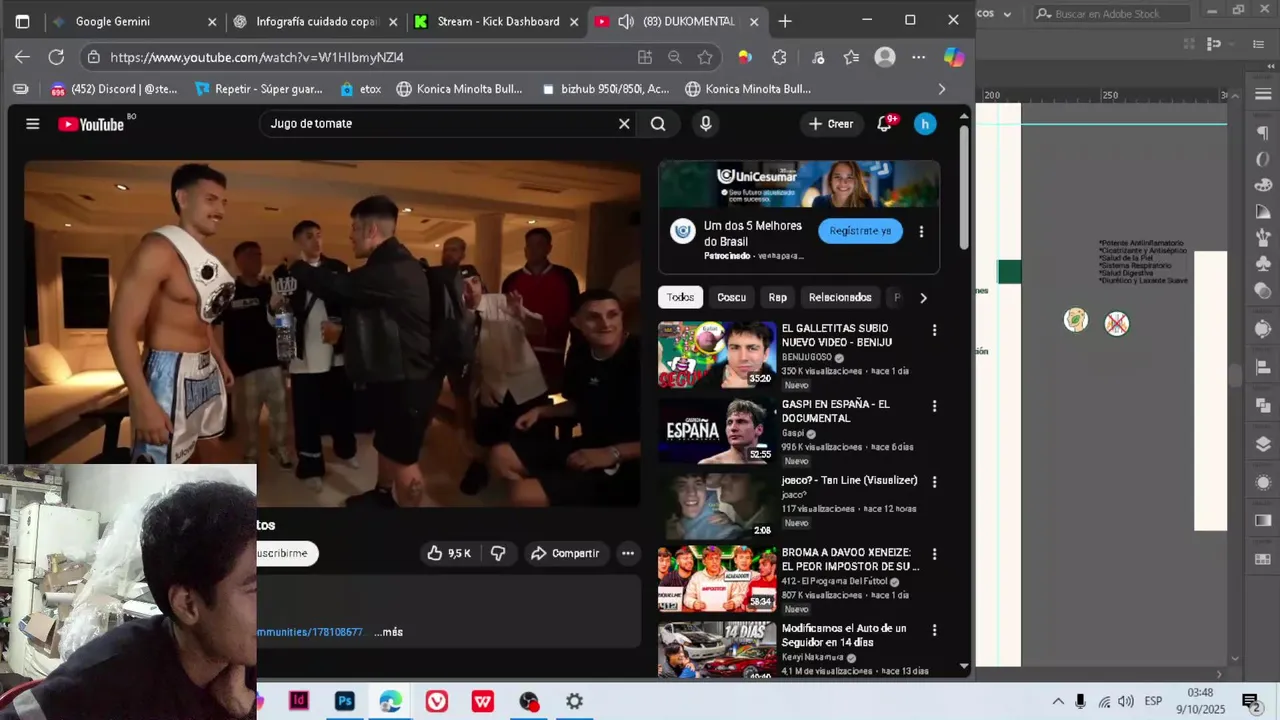The height and width of the screenshot is (720, 1280).
Task: Open 'Repetir - Súper guar...' bookmark
Action: click(x=258, y=89)
